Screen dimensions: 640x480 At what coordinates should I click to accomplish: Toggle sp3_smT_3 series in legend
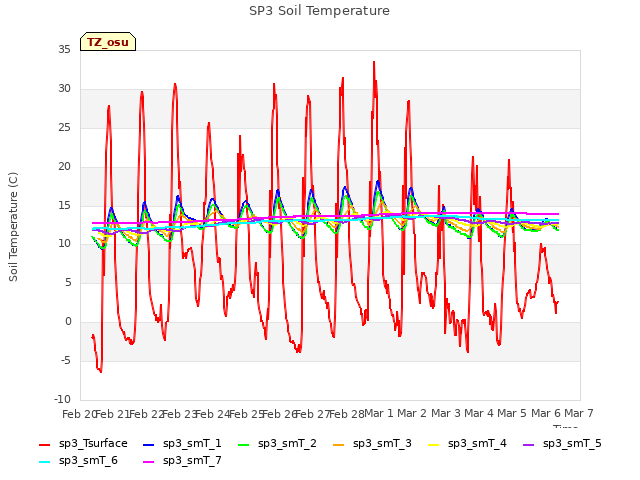[372, 444]
